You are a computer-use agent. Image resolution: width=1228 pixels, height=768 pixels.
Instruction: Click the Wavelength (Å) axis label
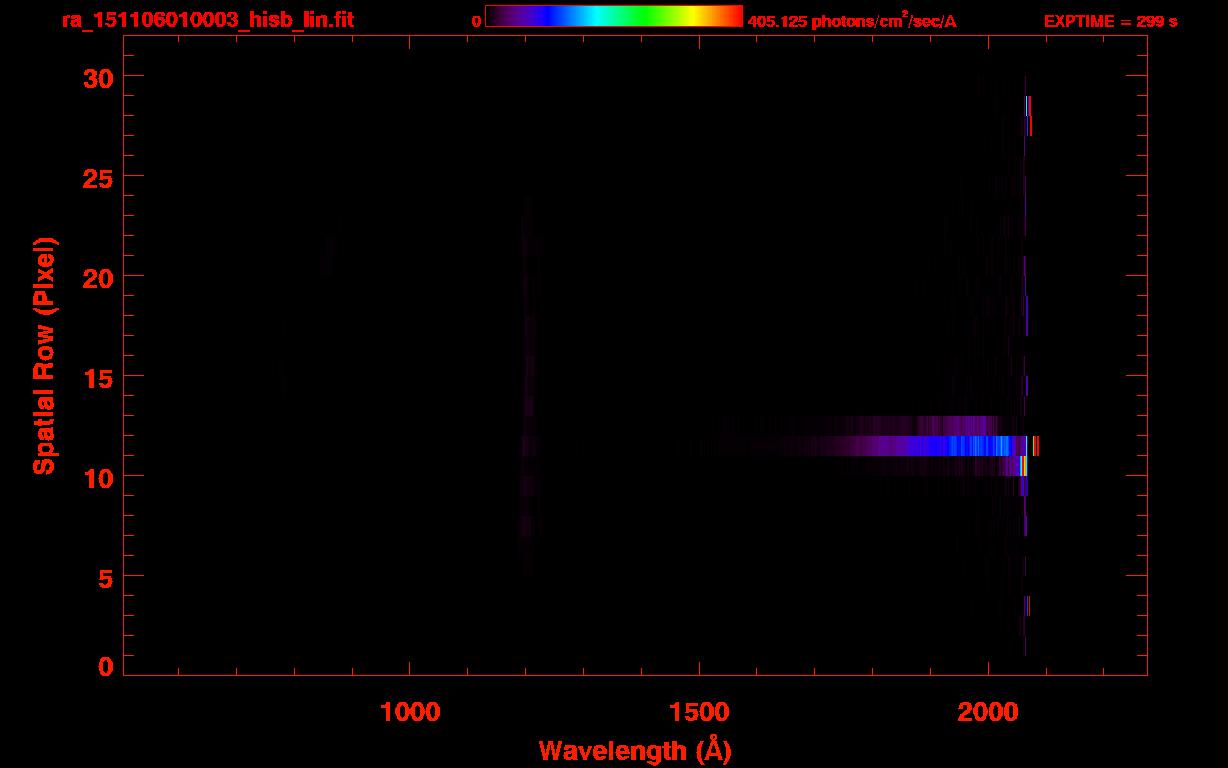(x=635, y=750)
